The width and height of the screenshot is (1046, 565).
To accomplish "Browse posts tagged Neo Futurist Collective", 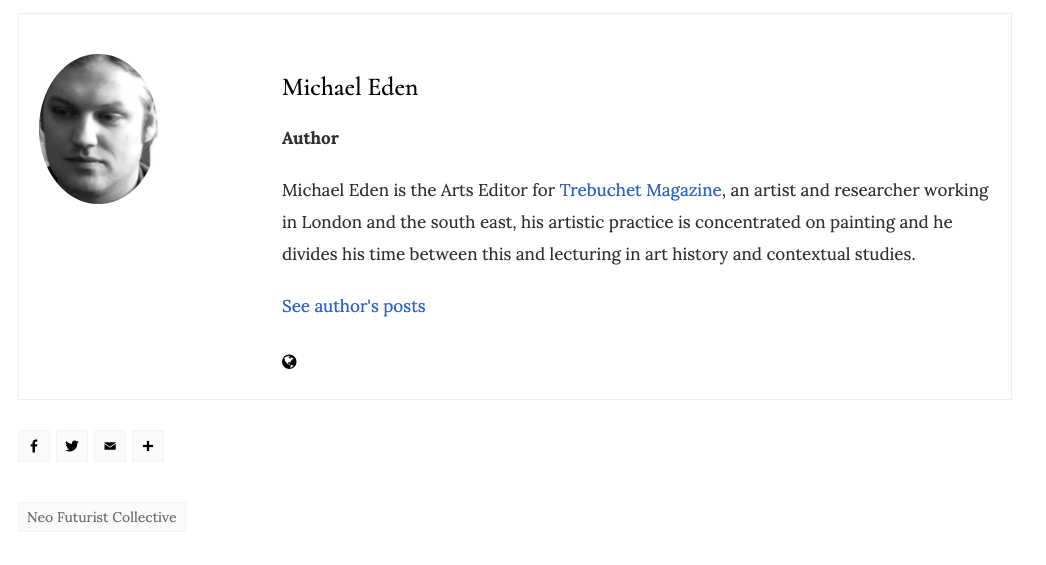I will [x=102, y=517].
